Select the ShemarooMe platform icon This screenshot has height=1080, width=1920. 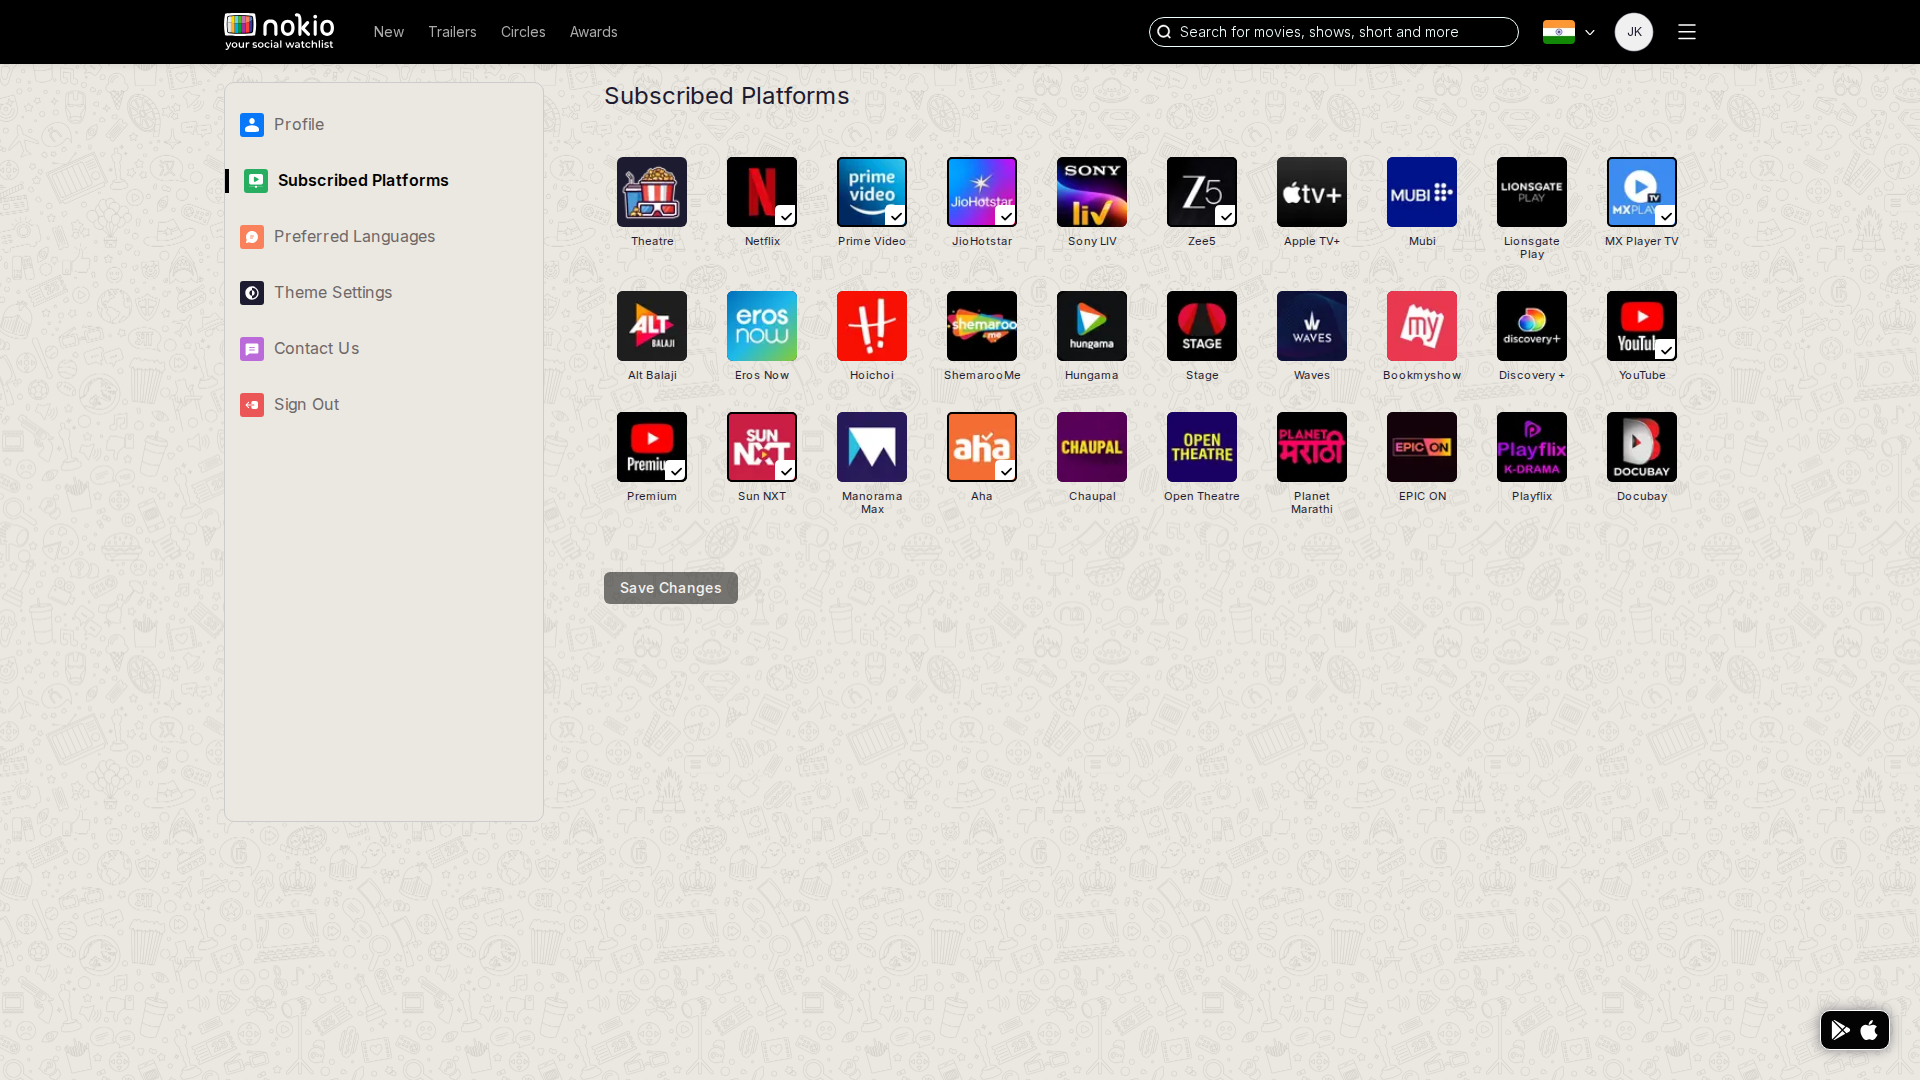point(982,326)
